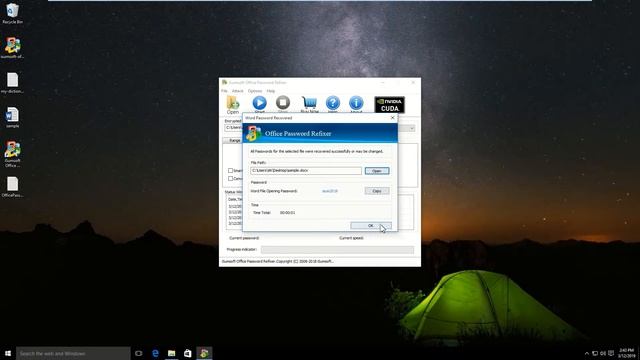
Task: Click the Time Total value 00:00:01
Action: [x=287, y=213]
